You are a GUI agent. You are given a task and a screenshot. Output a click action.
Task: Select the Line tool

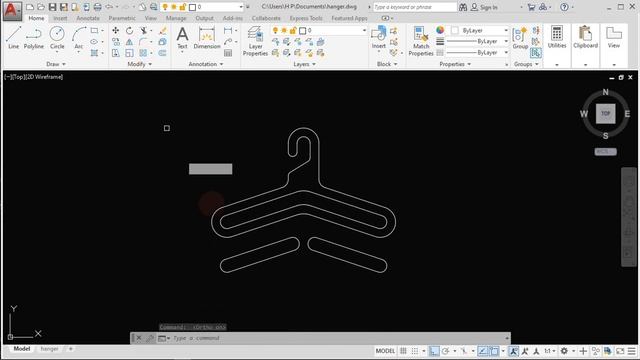pos(13,38)
